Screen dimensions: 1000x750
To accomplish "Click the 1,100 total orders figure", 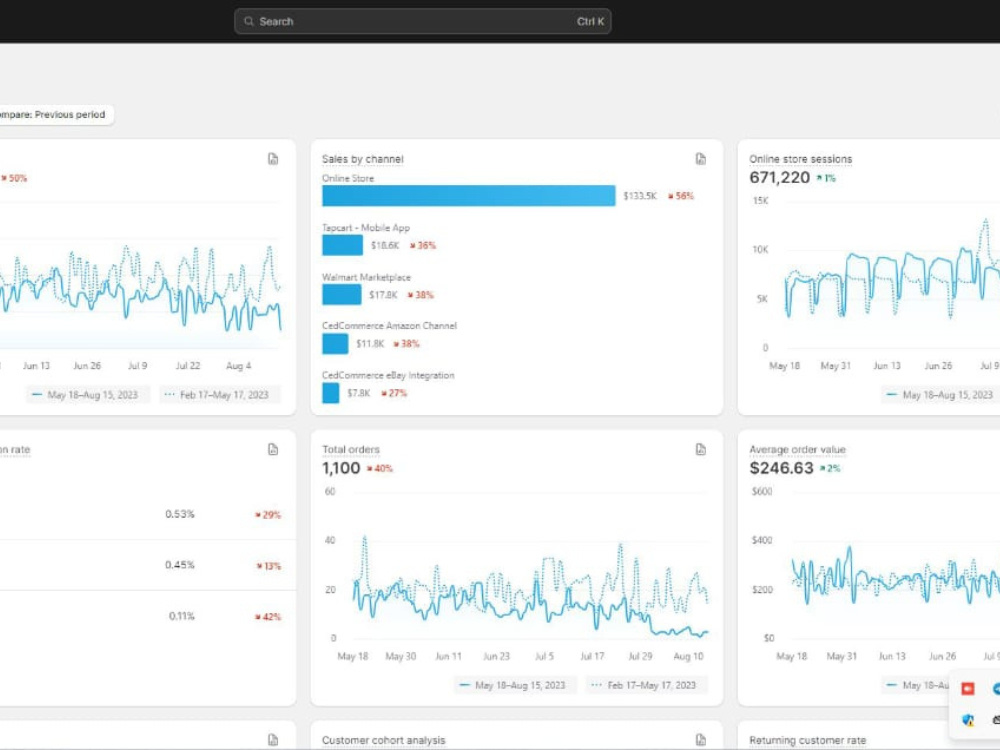I will point(341,468).
